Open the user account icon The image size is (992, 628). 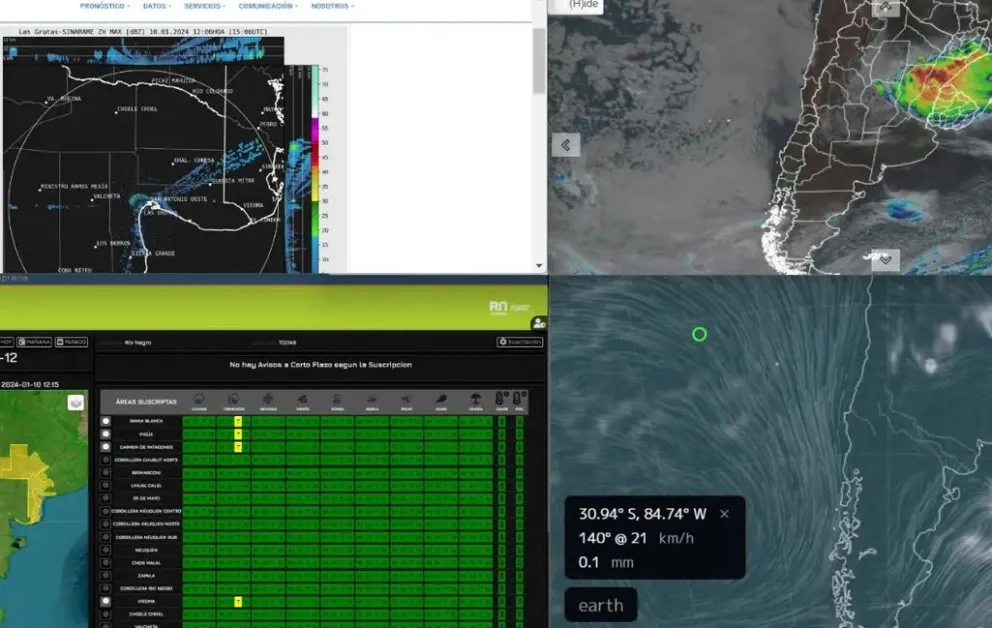point(539,323)
